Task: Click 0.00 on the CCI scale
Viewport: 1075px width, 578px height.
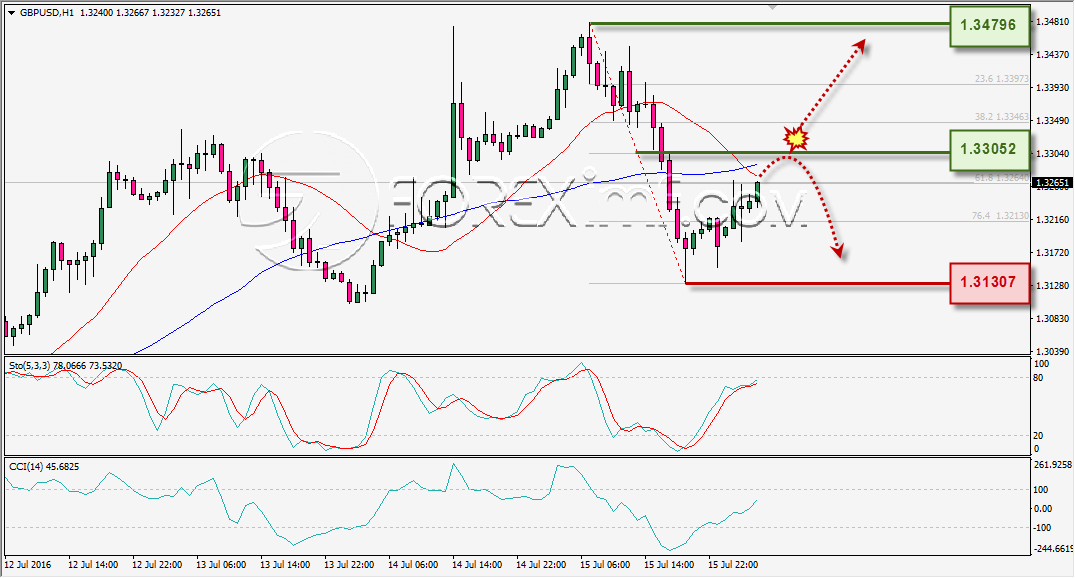Action: pyautogui.click(x=1042, y=509)
